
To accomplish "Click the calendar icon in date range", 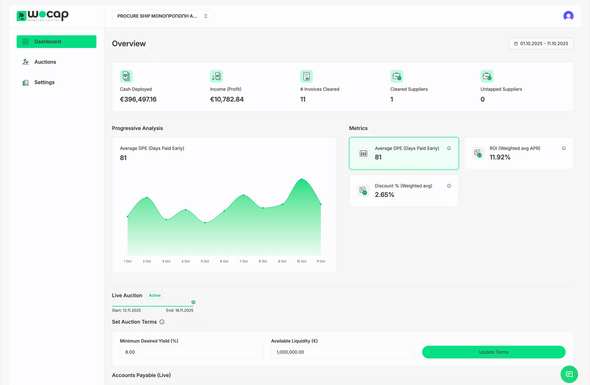I will (516, 44).
